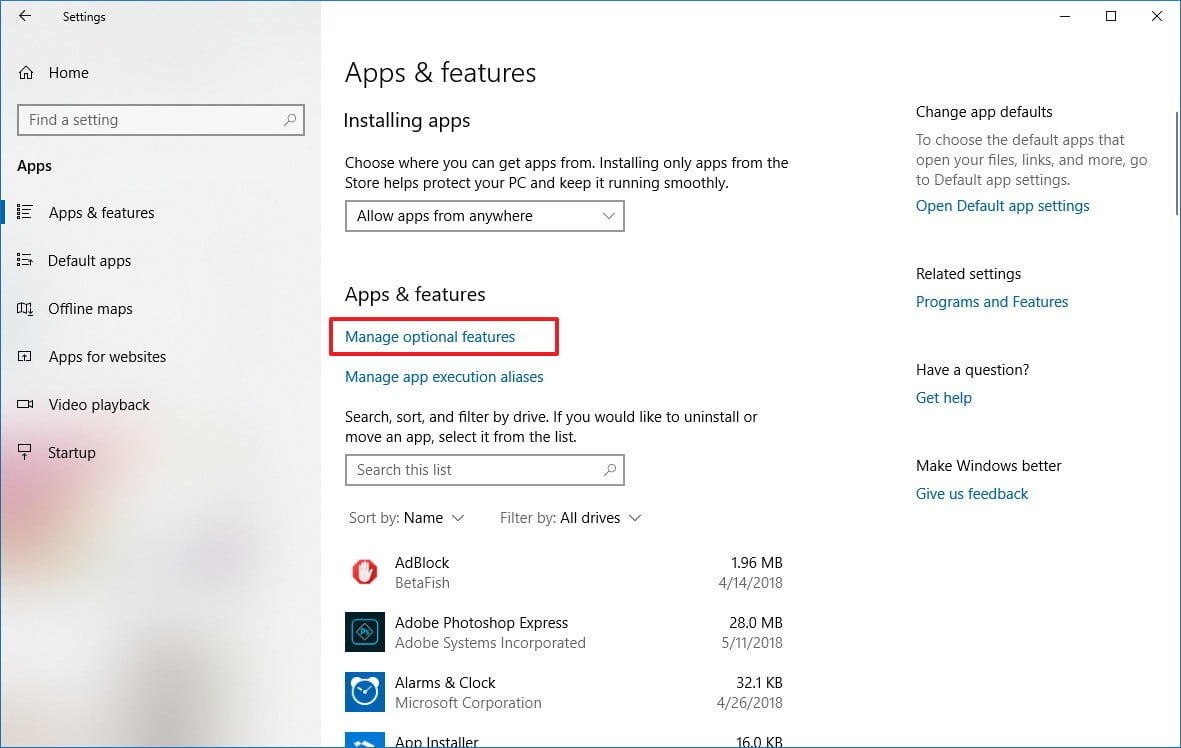Click the Search this list field
Screen dimensions: 1181x748
484,470
